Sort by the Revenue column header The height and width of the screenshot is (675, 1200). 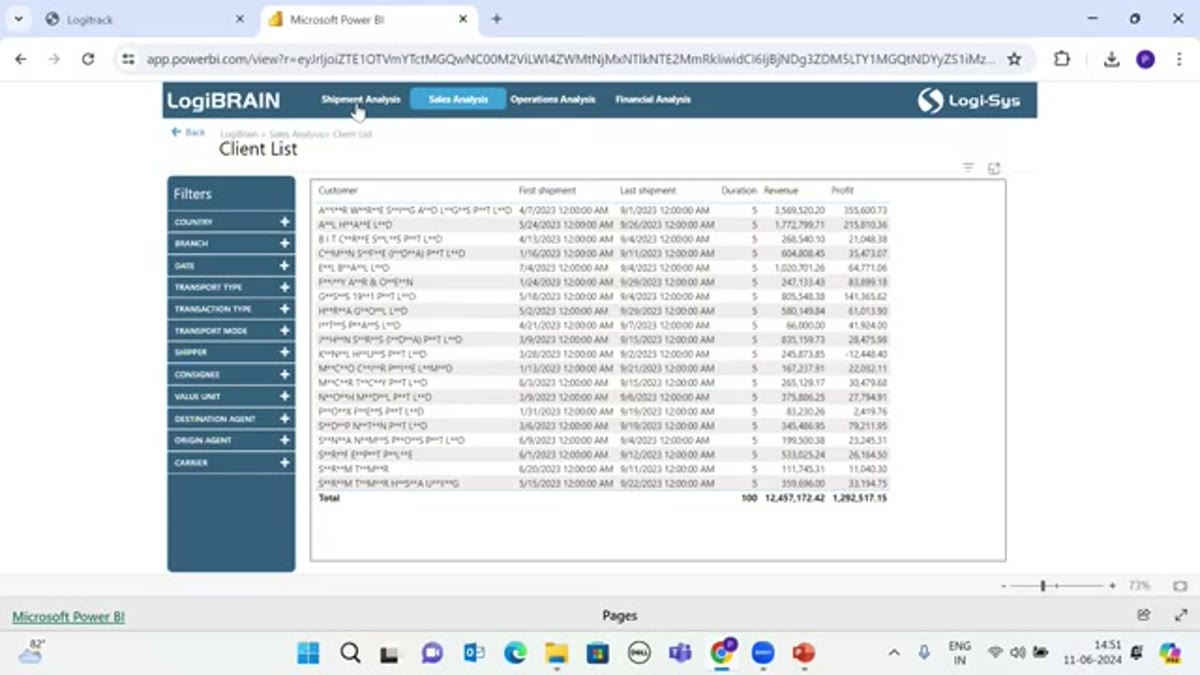[x=781, y=190]
